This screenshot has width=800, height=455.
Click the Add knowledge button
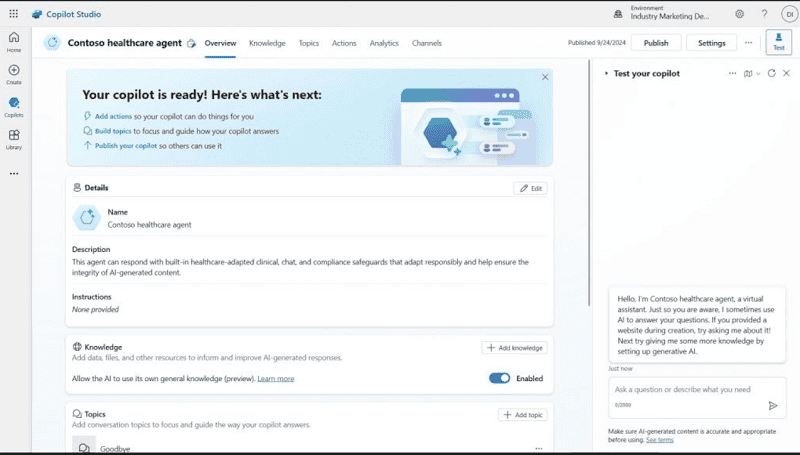514,348
